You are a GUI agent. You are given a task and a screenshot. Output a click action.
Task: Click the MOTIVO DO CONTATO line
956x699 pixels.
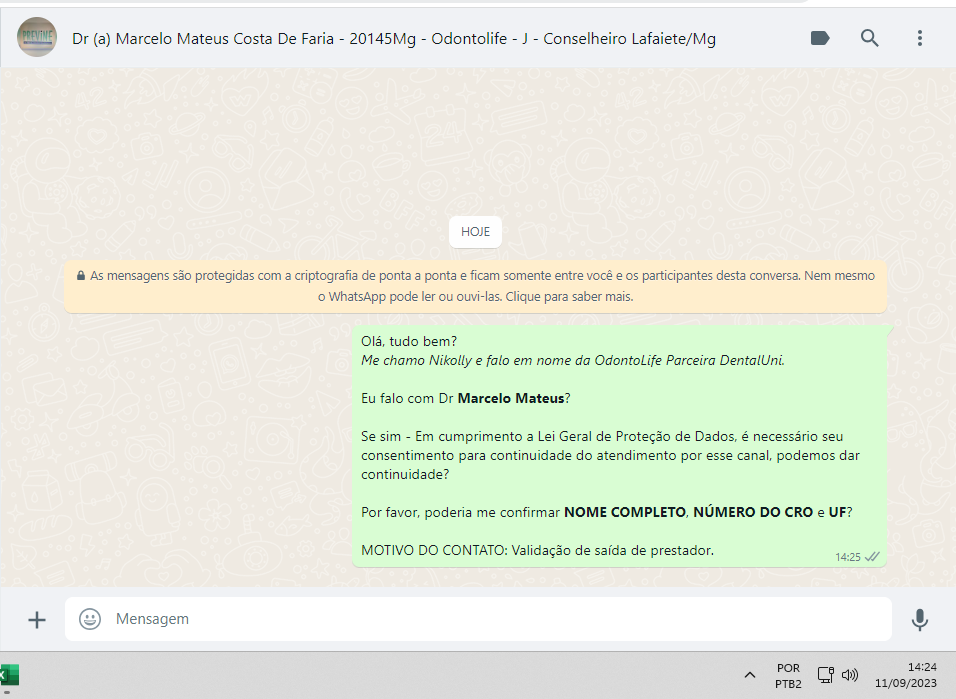537,550
